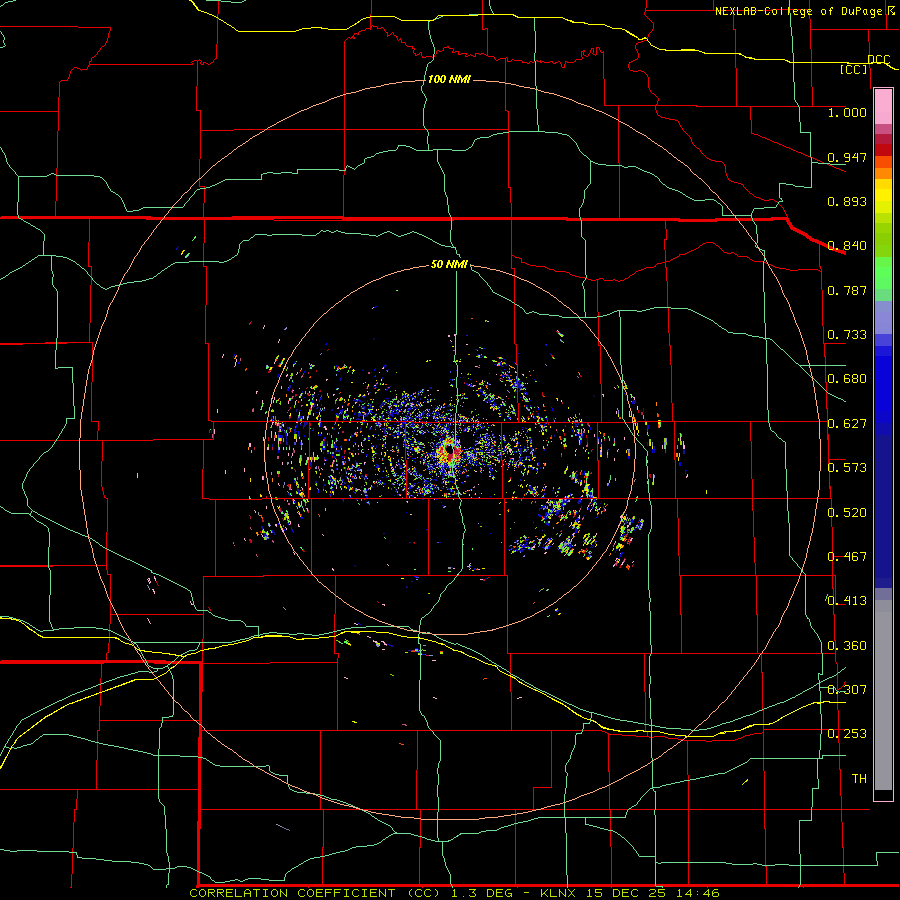Click the 0.627 color scale value
The height and width of the screenshot is (900, 900).
[x=847, y=424]
